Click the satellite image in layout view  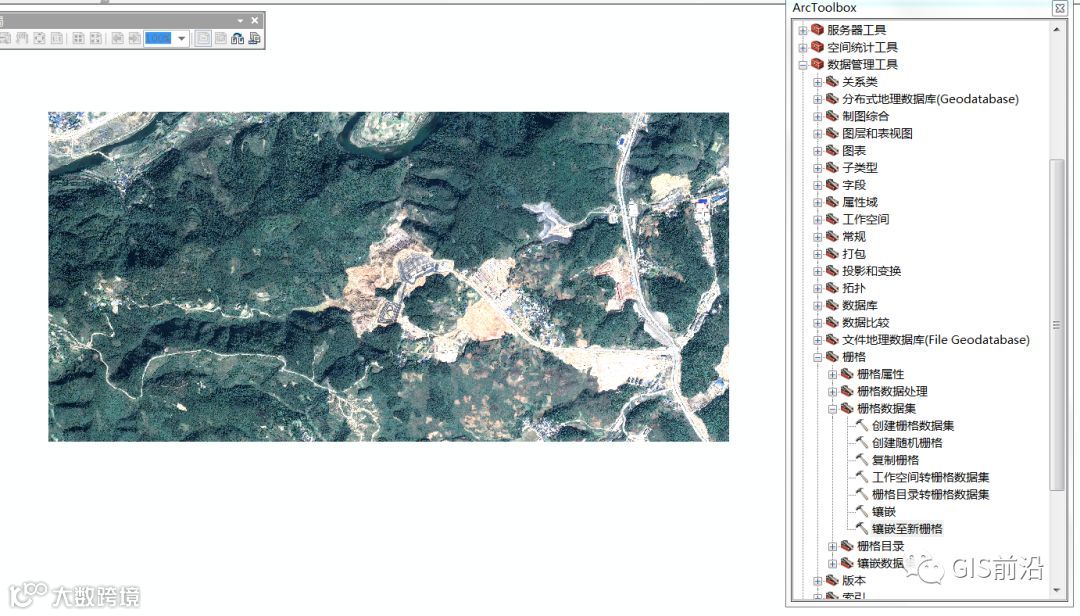point(388,276)
